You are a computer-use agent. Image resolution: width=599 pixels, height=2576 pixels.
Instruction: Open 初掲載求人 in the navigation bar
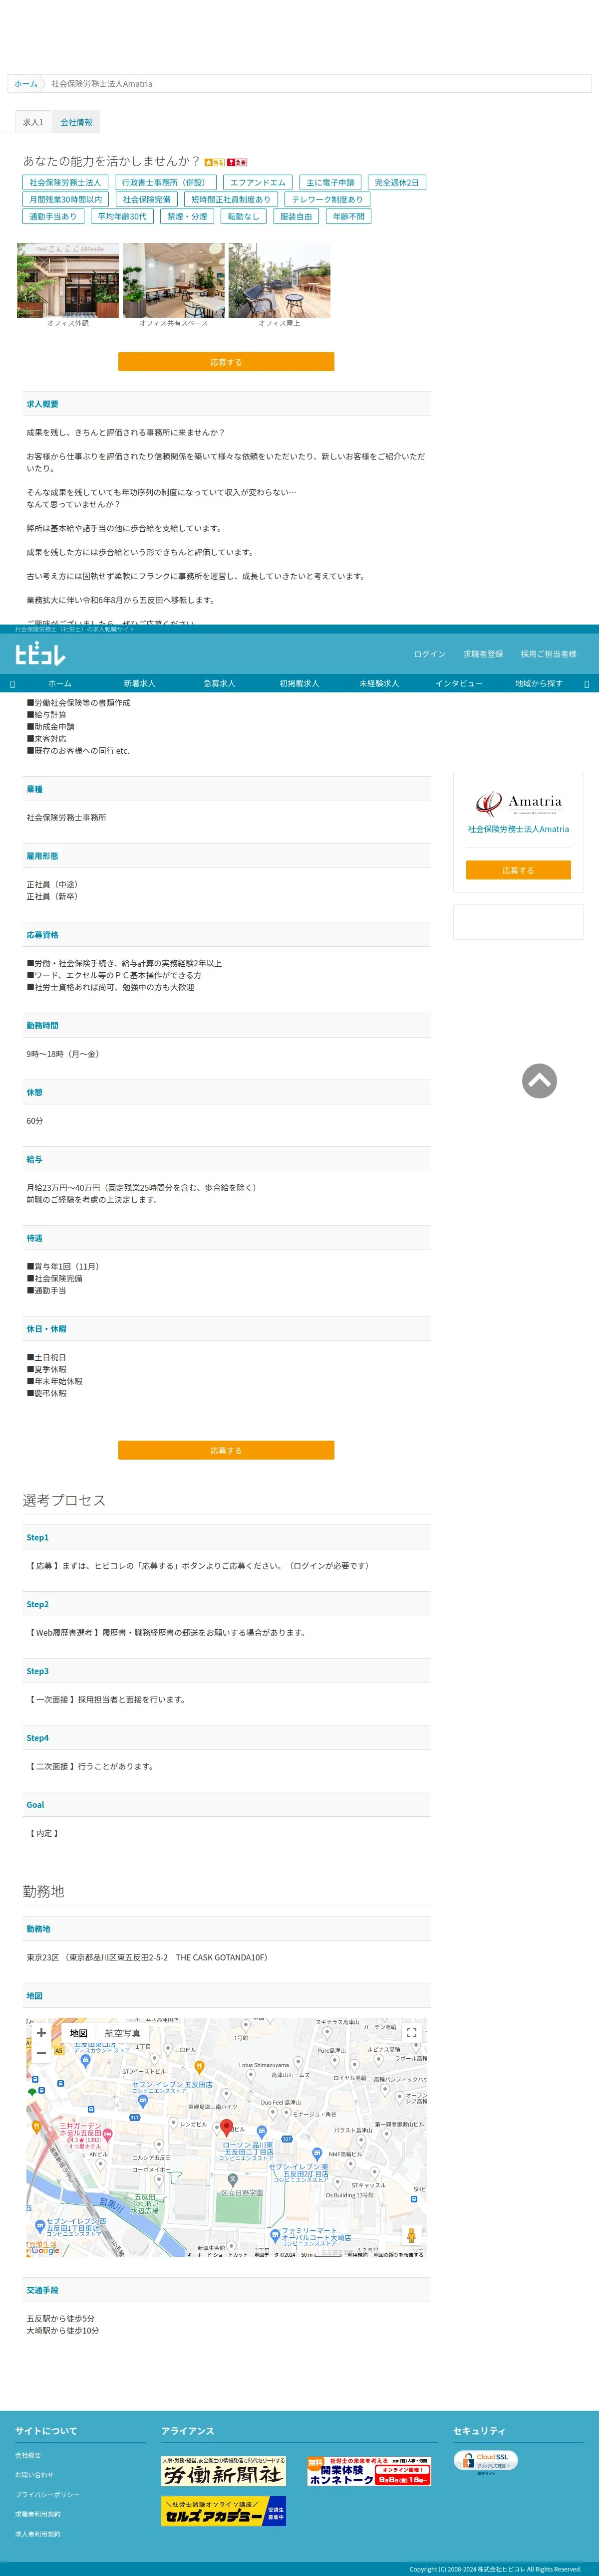coord(299,684)
